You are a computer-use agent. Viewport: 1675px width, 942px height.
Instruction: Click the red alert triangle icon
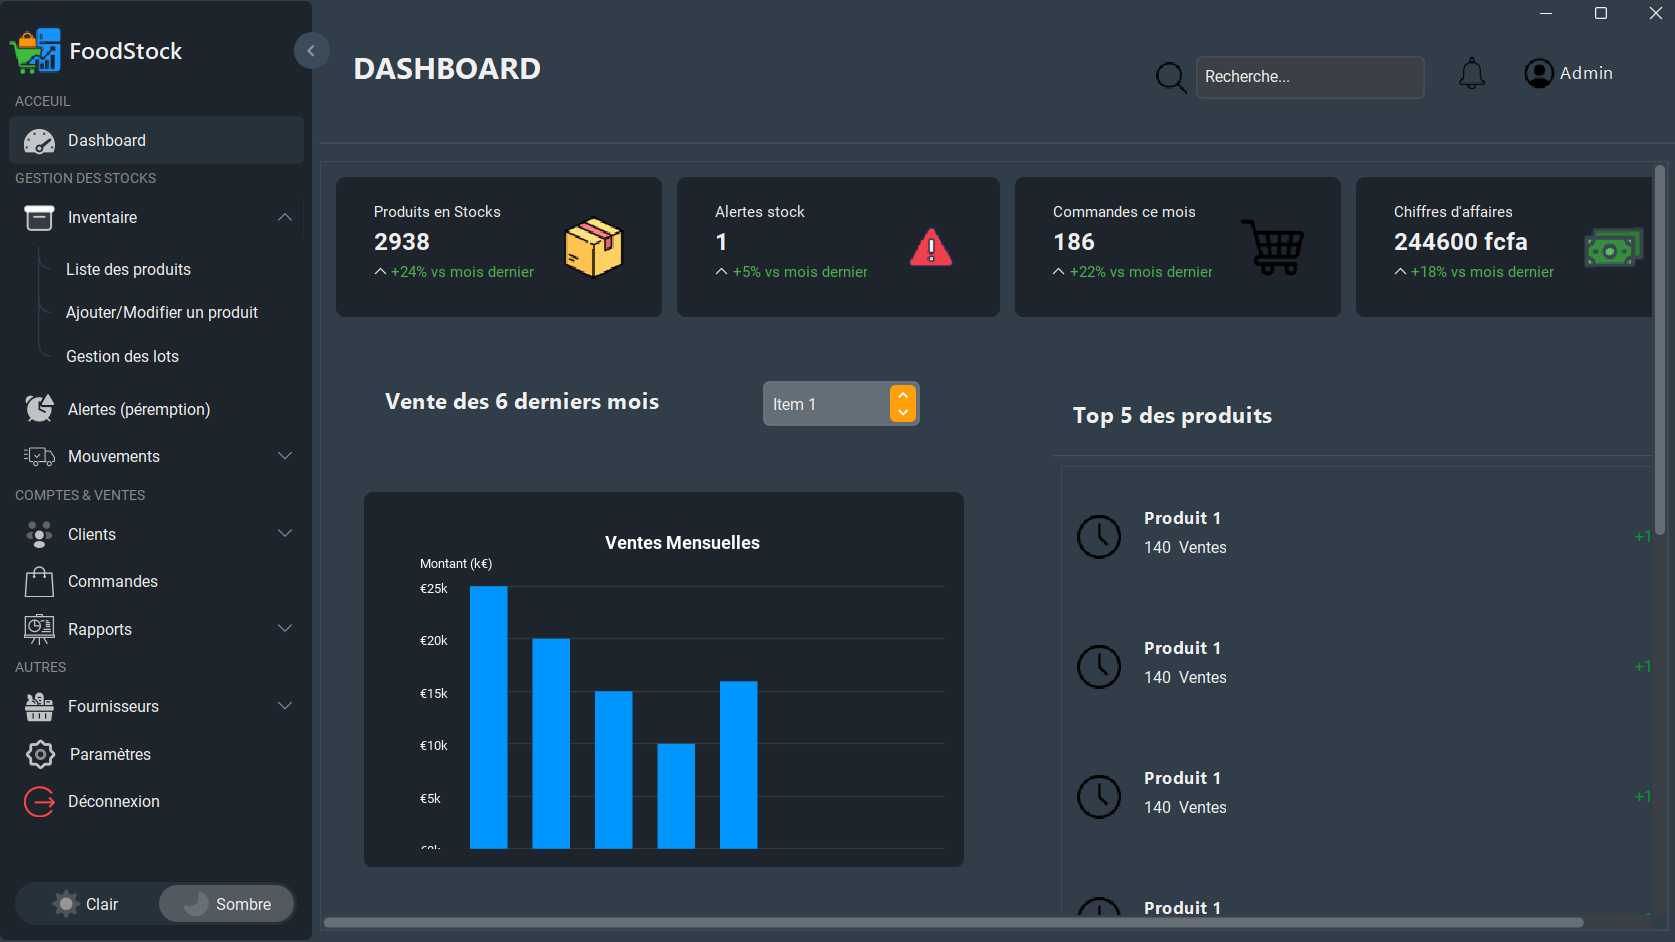[930, 247]
